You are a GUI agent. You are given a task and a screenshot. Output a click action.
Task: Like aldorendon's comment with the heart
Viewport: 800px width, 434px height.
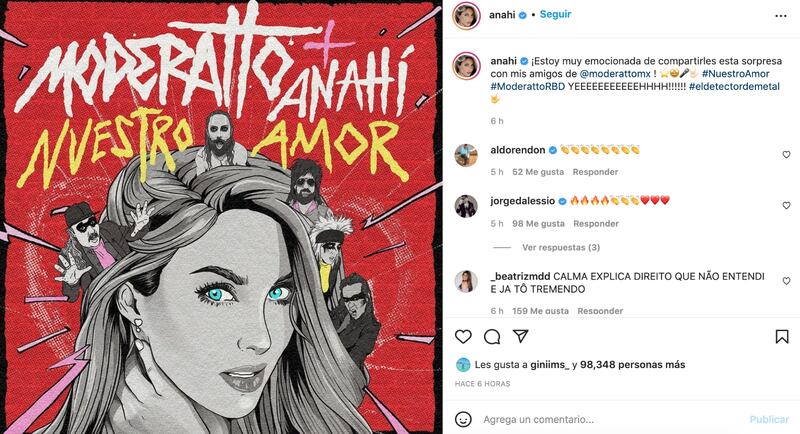pyautogui.click(x=786, y=155)
